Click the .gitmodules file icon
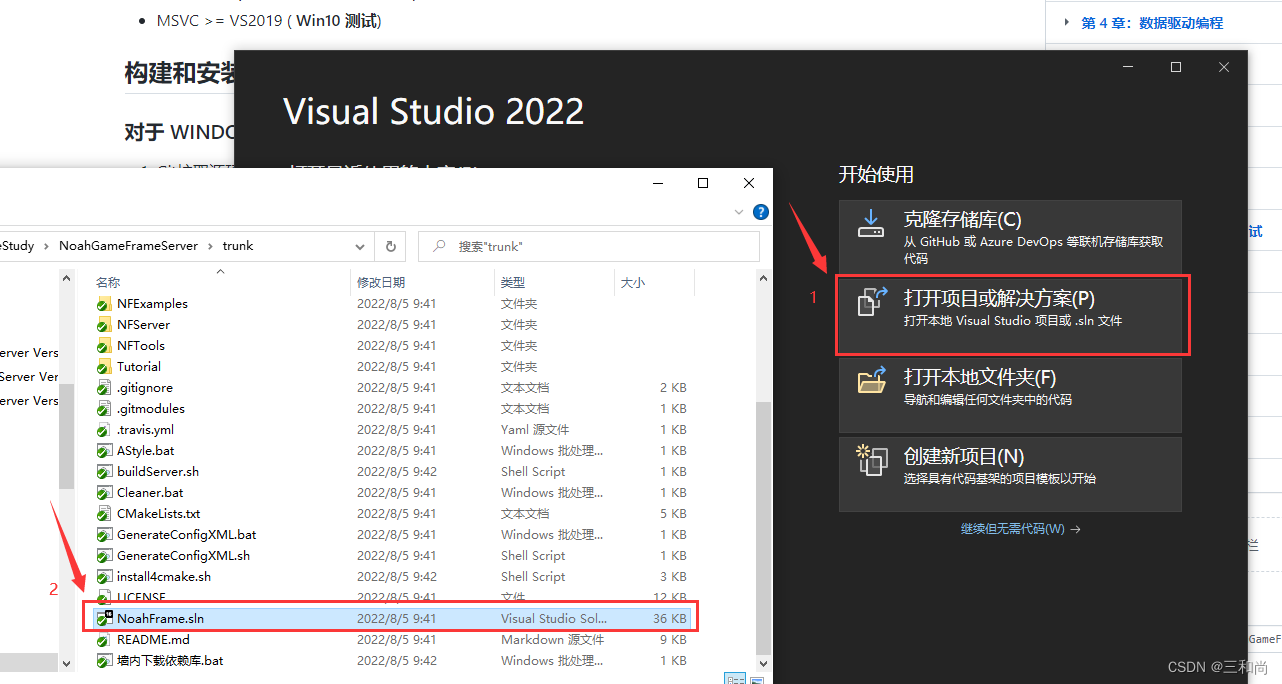 pos(103,409)
